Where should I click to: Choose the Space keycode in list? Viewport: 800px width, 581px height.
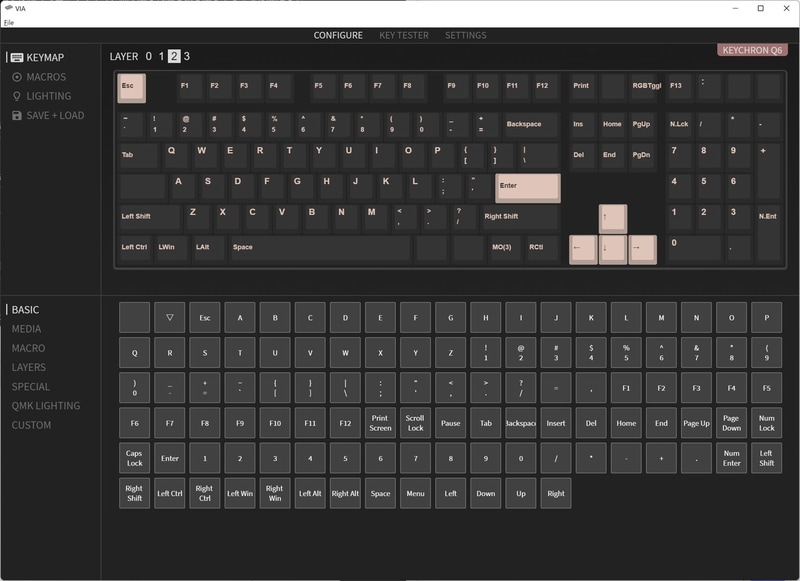pyautogui.click(x=380, y=493)
